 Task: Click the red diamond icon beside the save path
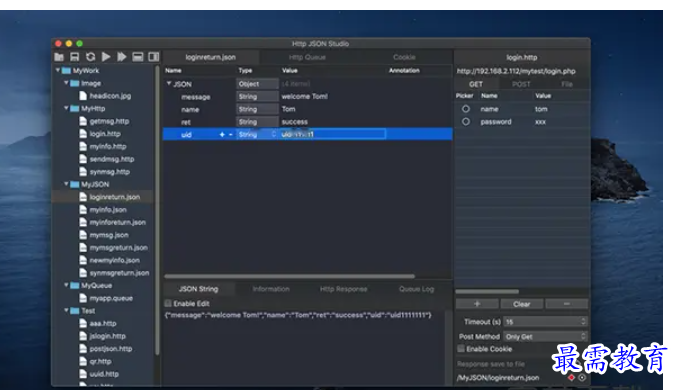[x=571, y=378]
